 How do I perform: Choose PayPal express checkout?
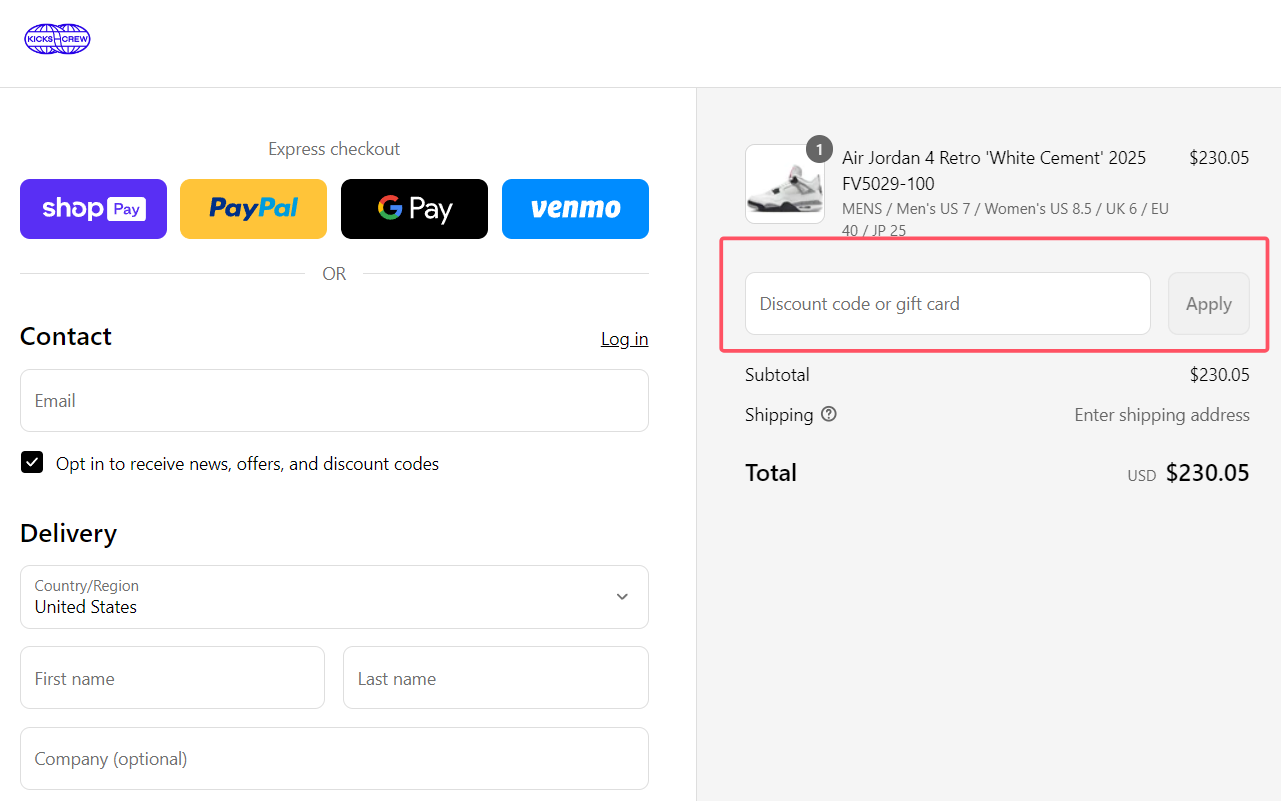(253, 209)
